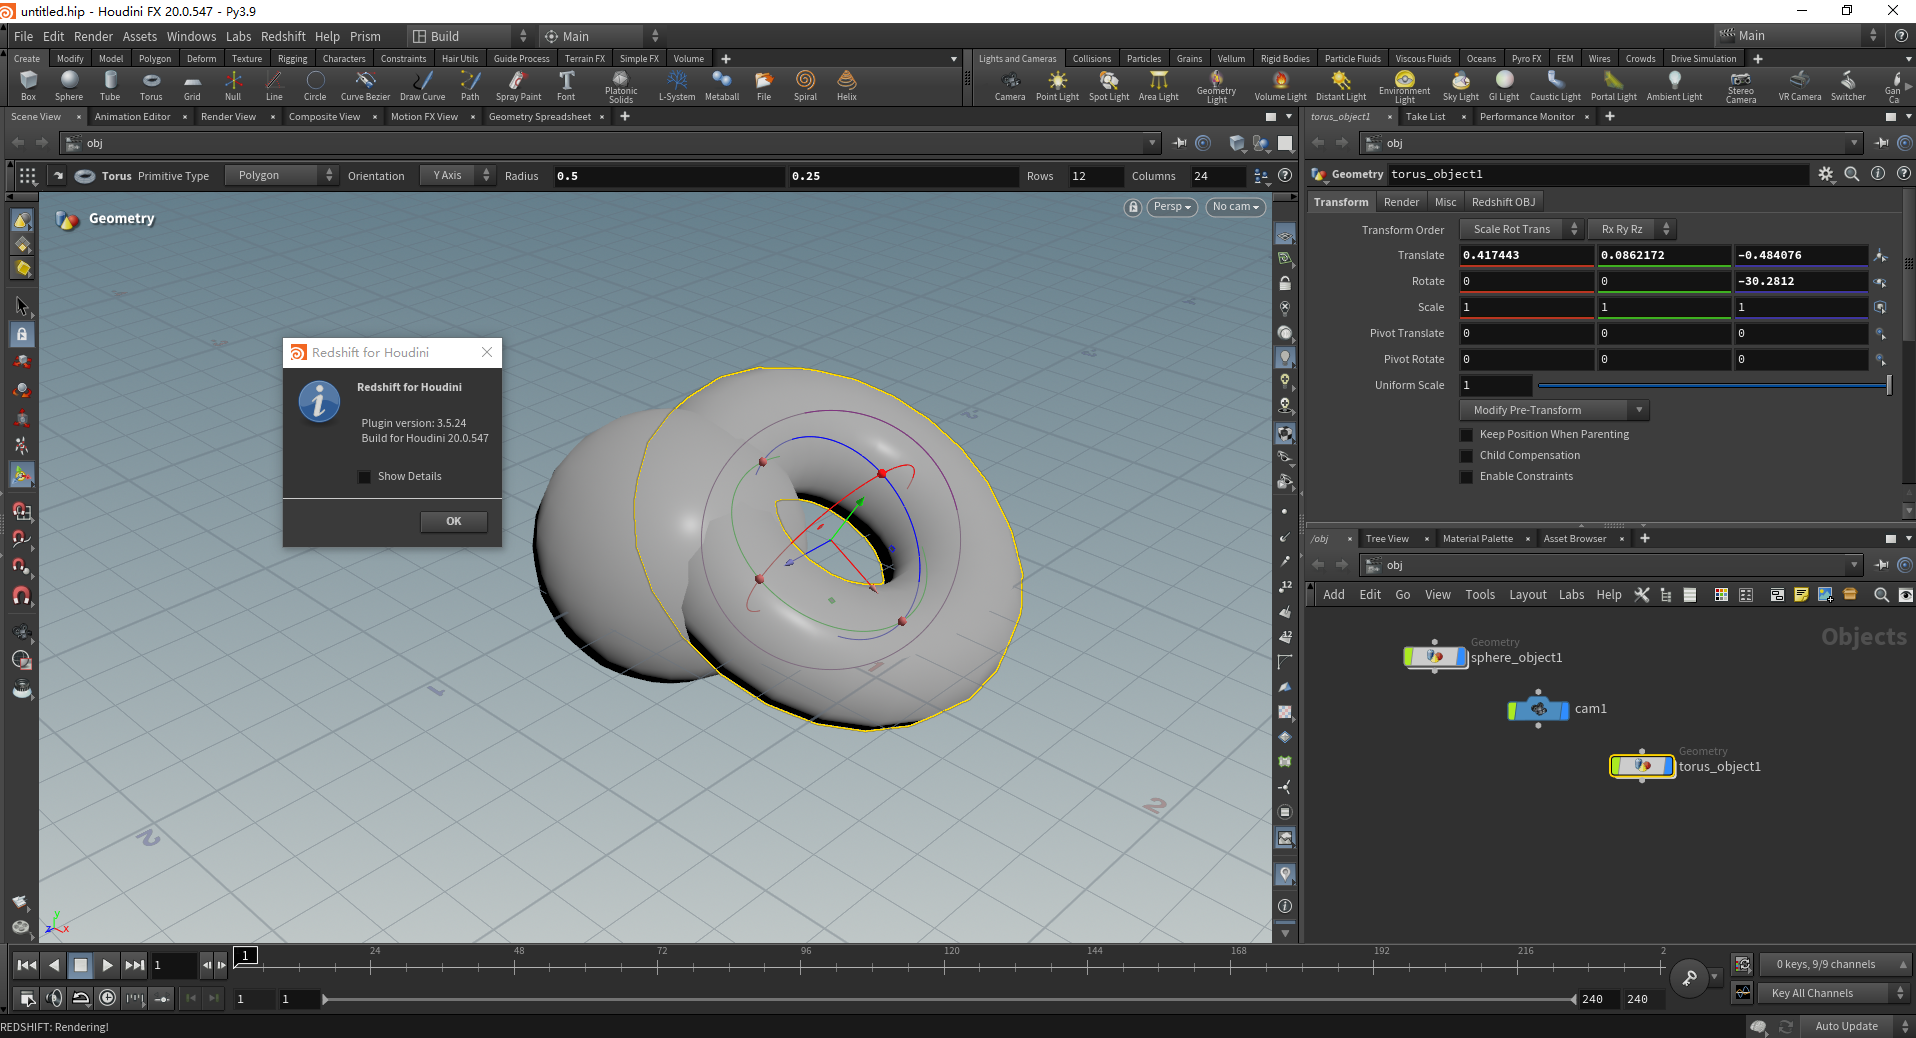This screenshot has height=1038, width=1916.
Task: Add a Point Light from shelf
Action: [1057, 85]
